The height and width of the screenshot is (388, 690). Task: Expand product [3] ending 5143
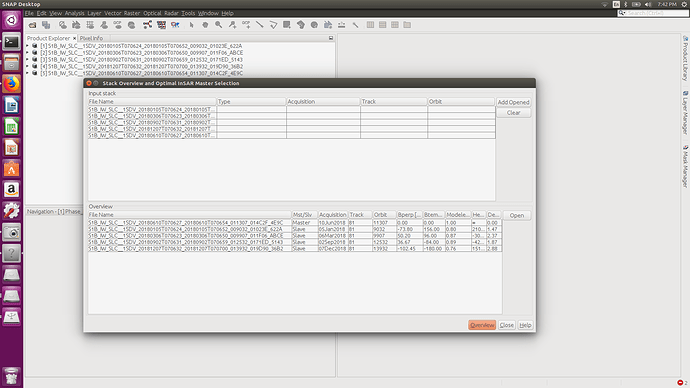pos(28,59)
